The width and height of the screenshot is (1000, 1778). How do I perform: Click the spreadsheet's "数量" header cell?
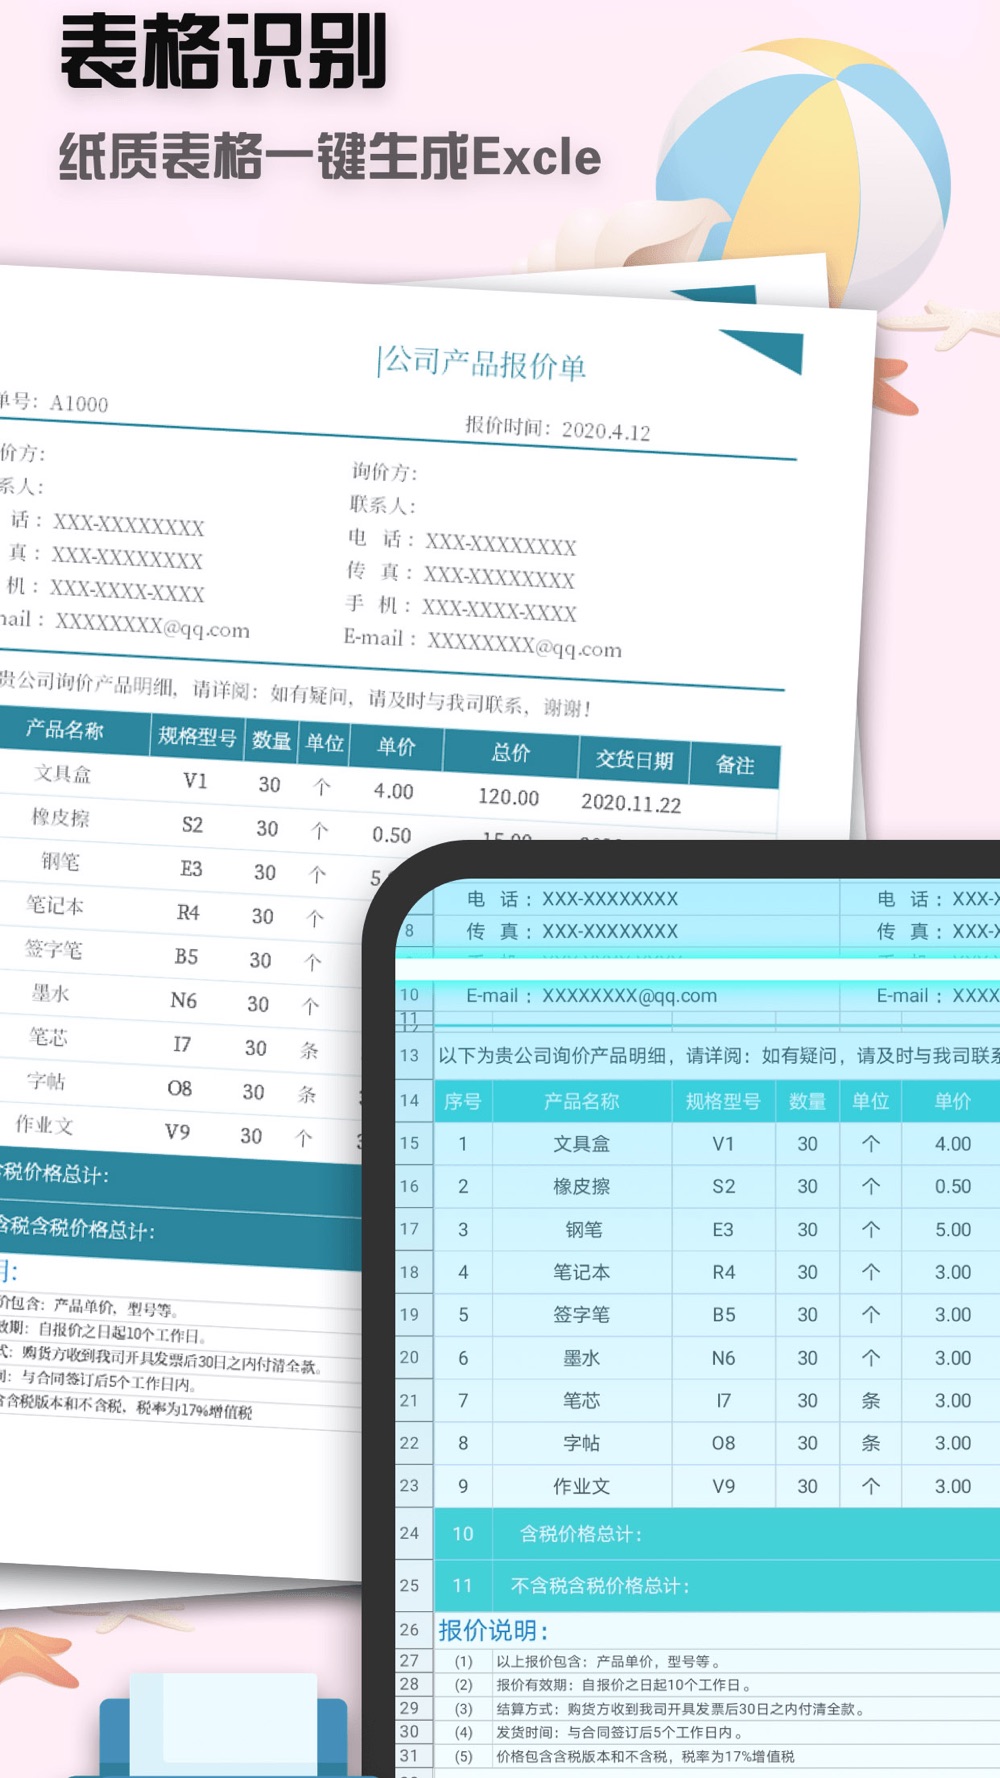(807, 1101)
